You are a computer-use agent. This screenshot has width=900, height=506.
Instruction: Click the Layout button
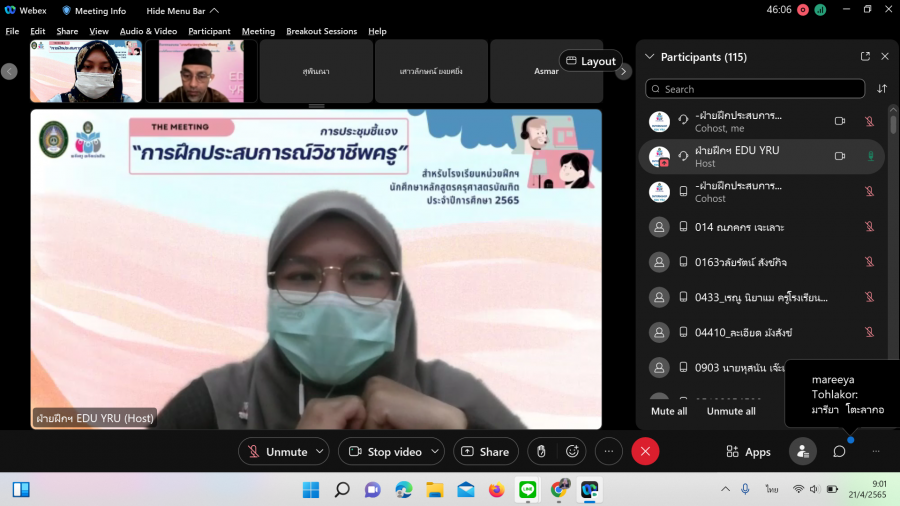590,61
